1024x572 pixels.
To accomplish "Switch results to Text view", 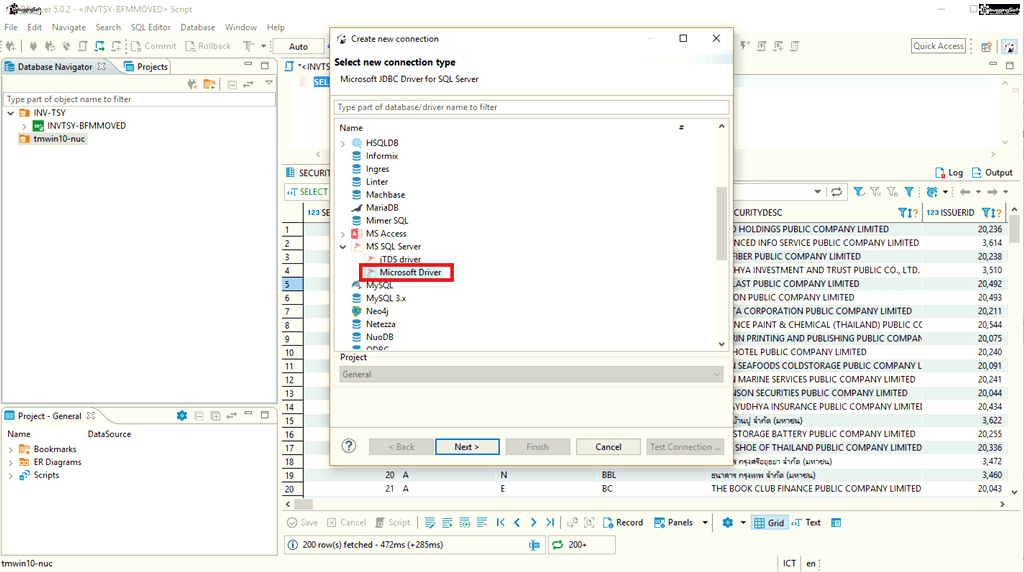I will [806, 522].
